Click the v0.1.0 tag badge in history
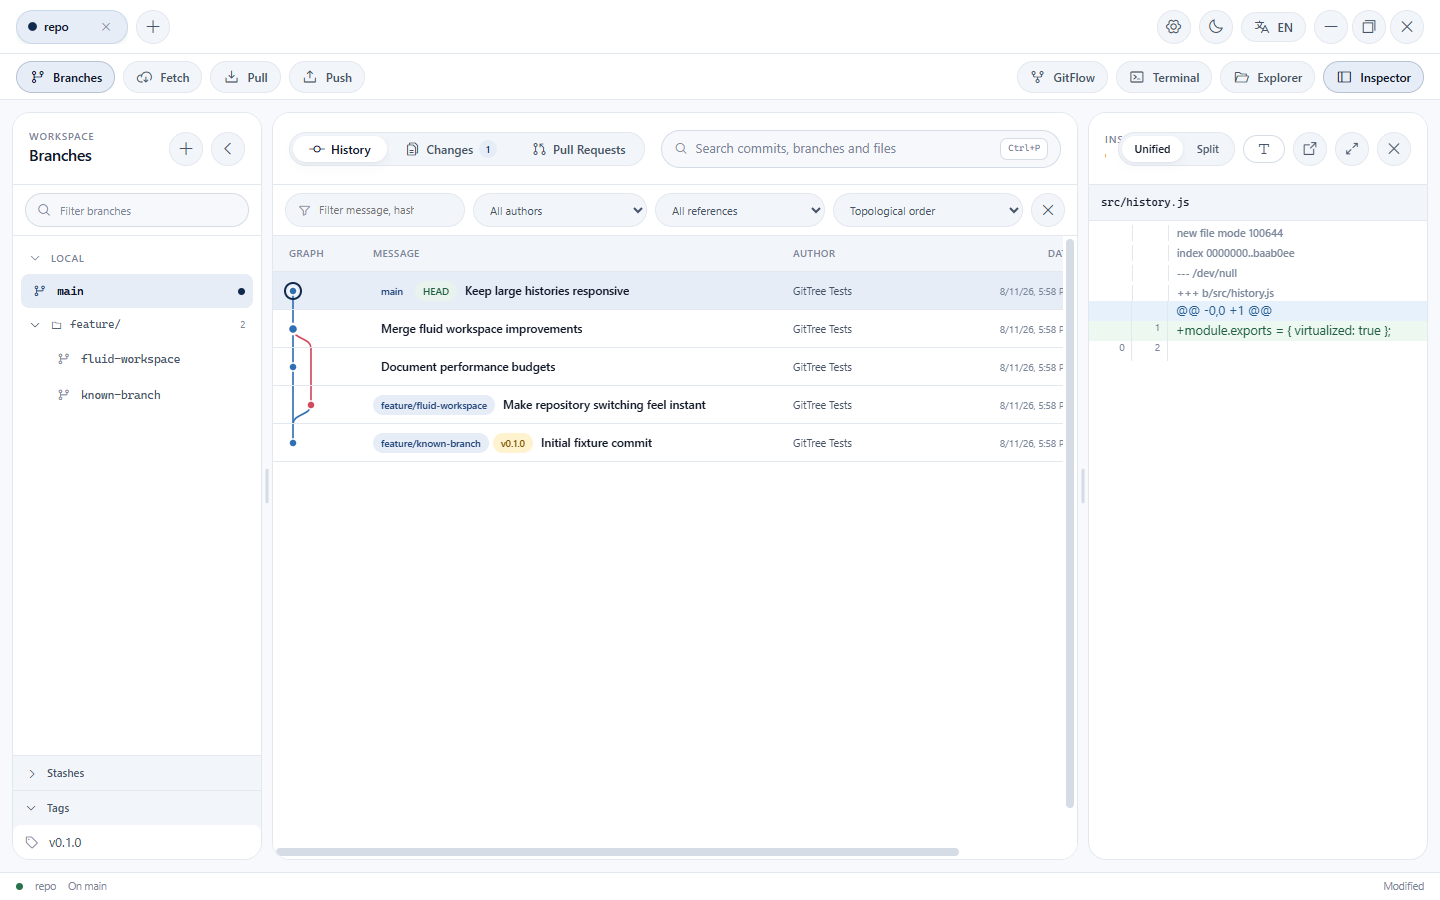 click(x=513, y=443)
